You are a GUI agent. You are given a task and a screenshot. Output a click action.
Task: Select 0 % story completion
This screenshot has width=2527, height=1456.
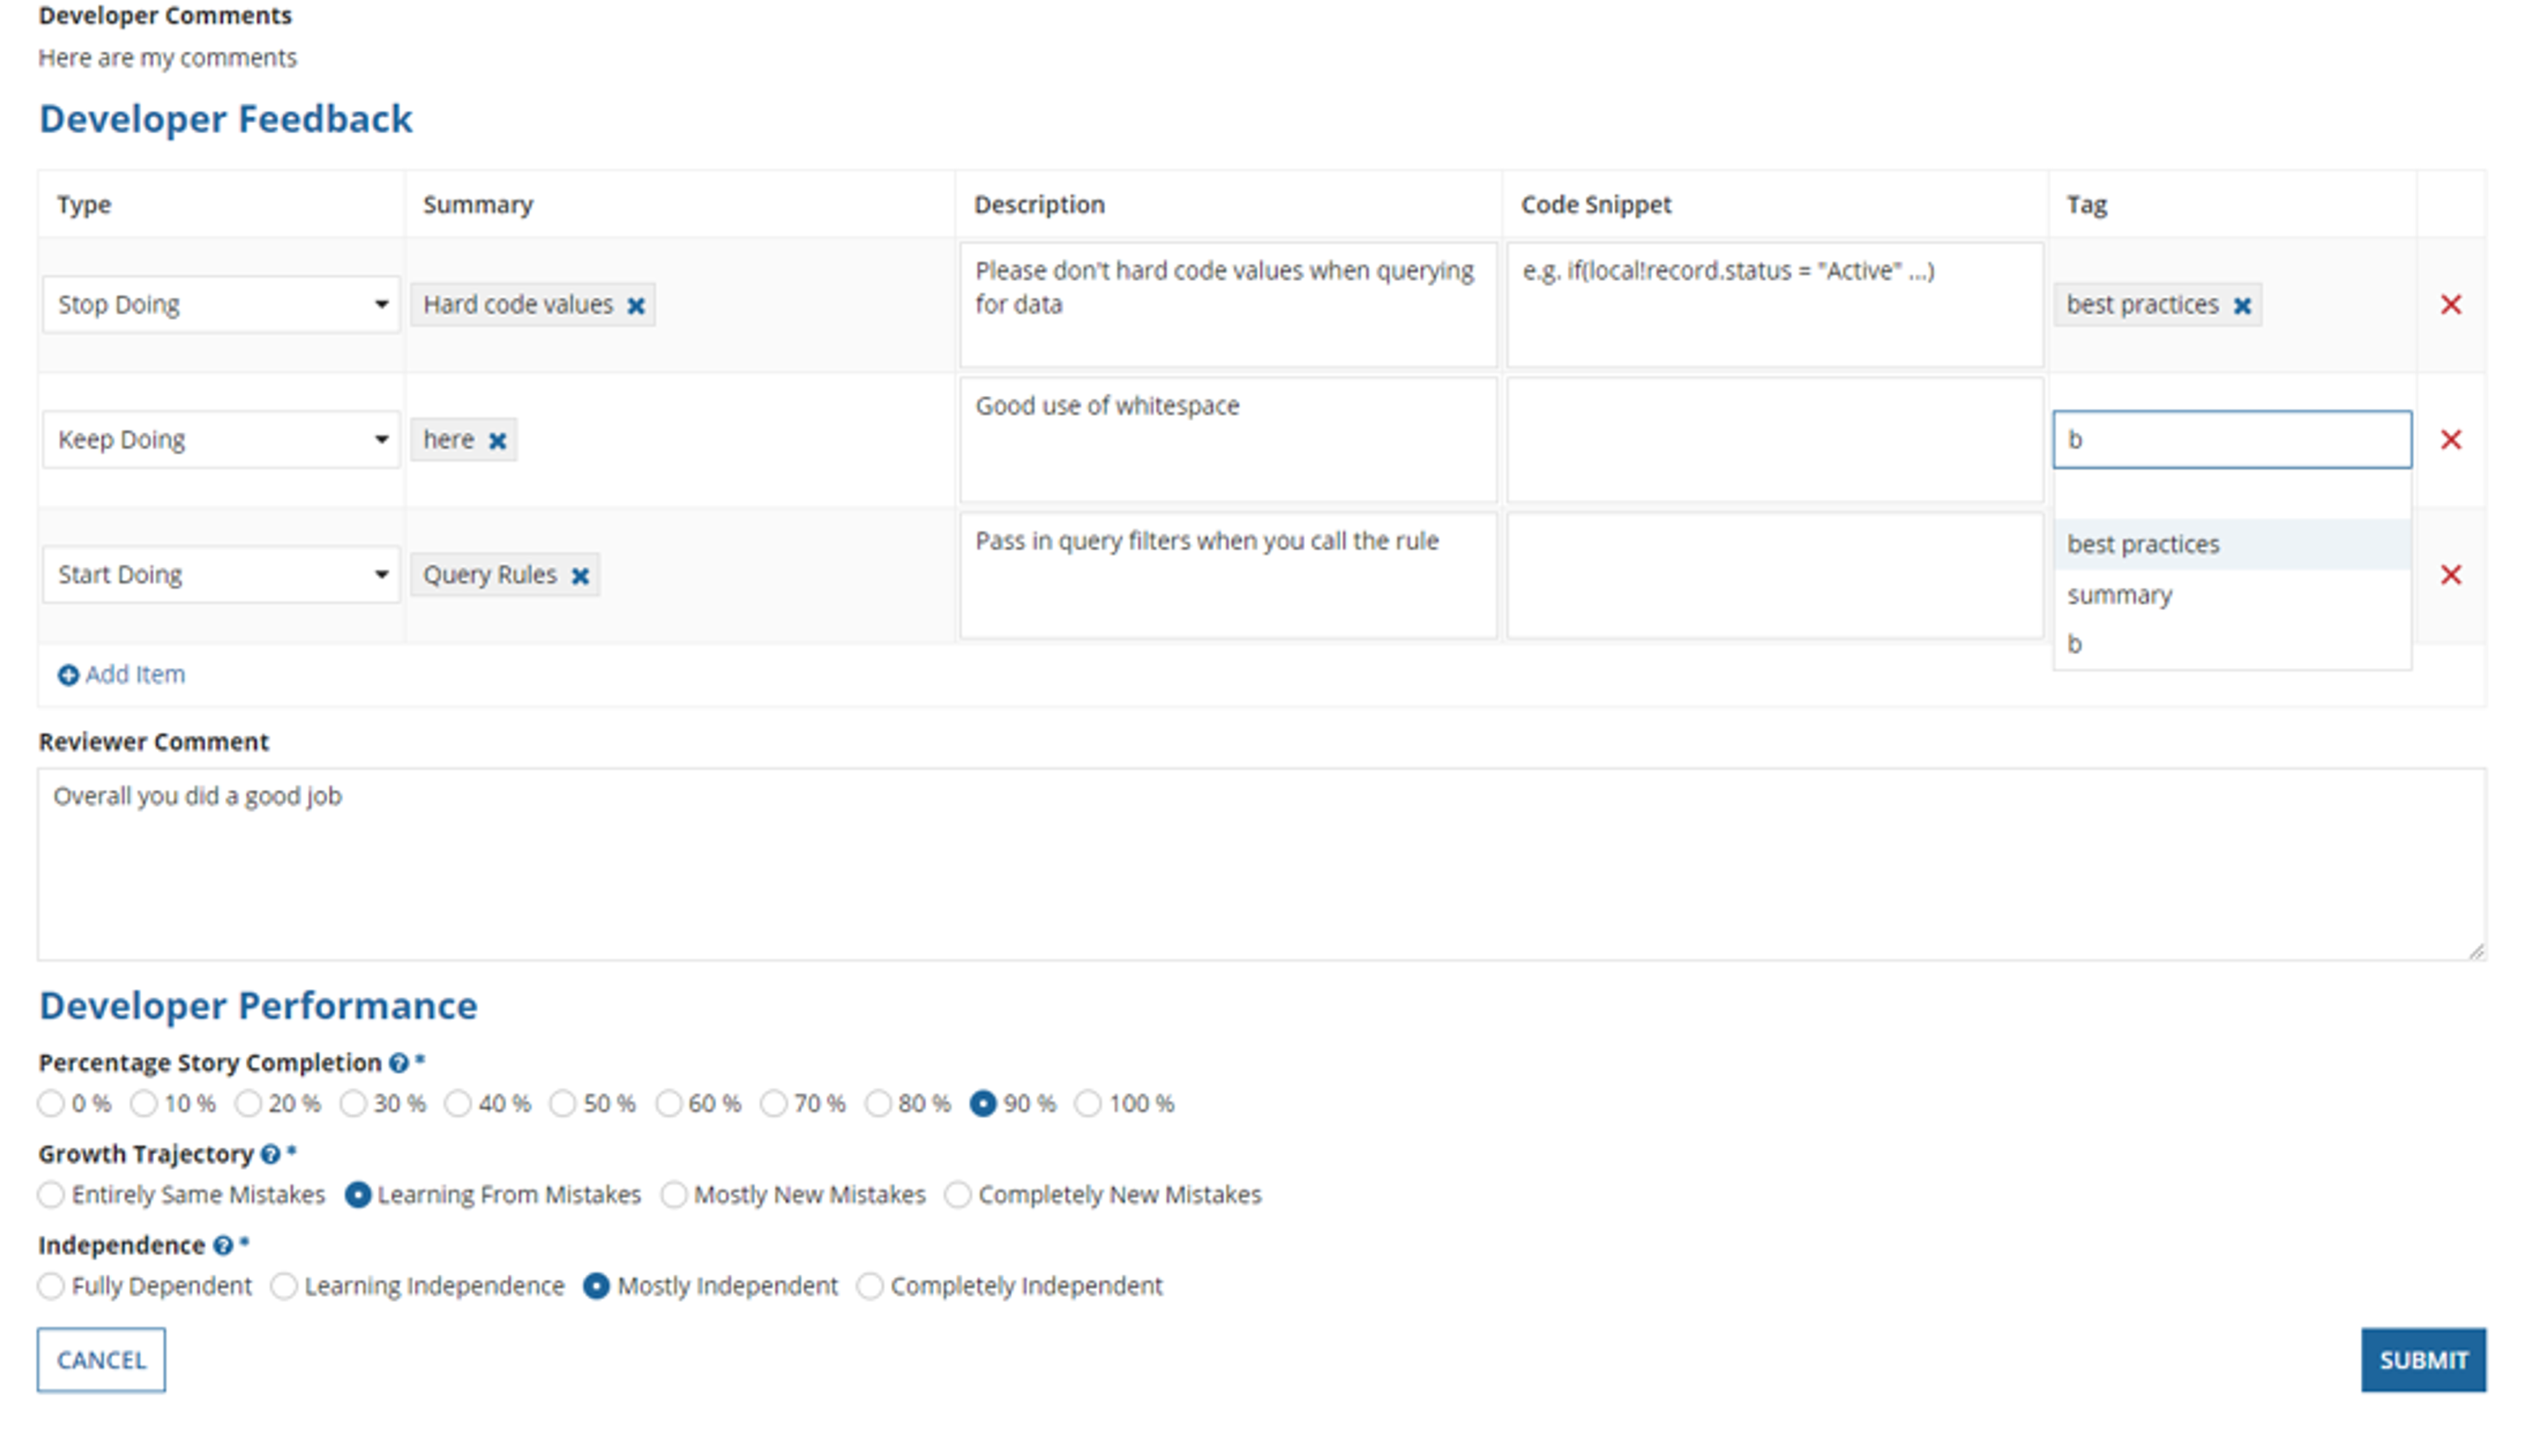[x=51, y=1103]
